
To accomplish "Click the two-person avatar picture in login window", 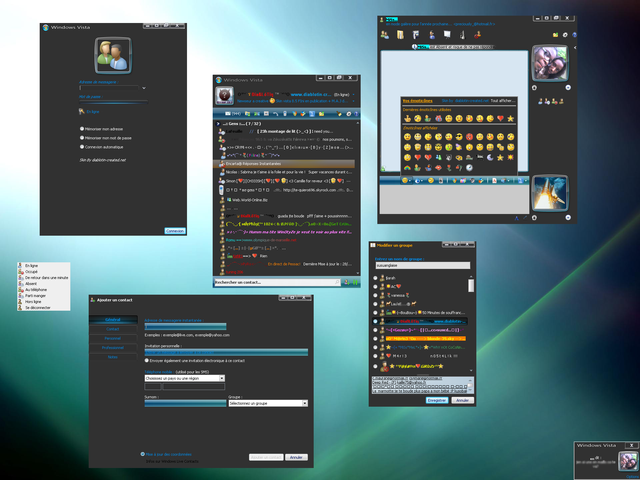I will [x=113, y=55].
